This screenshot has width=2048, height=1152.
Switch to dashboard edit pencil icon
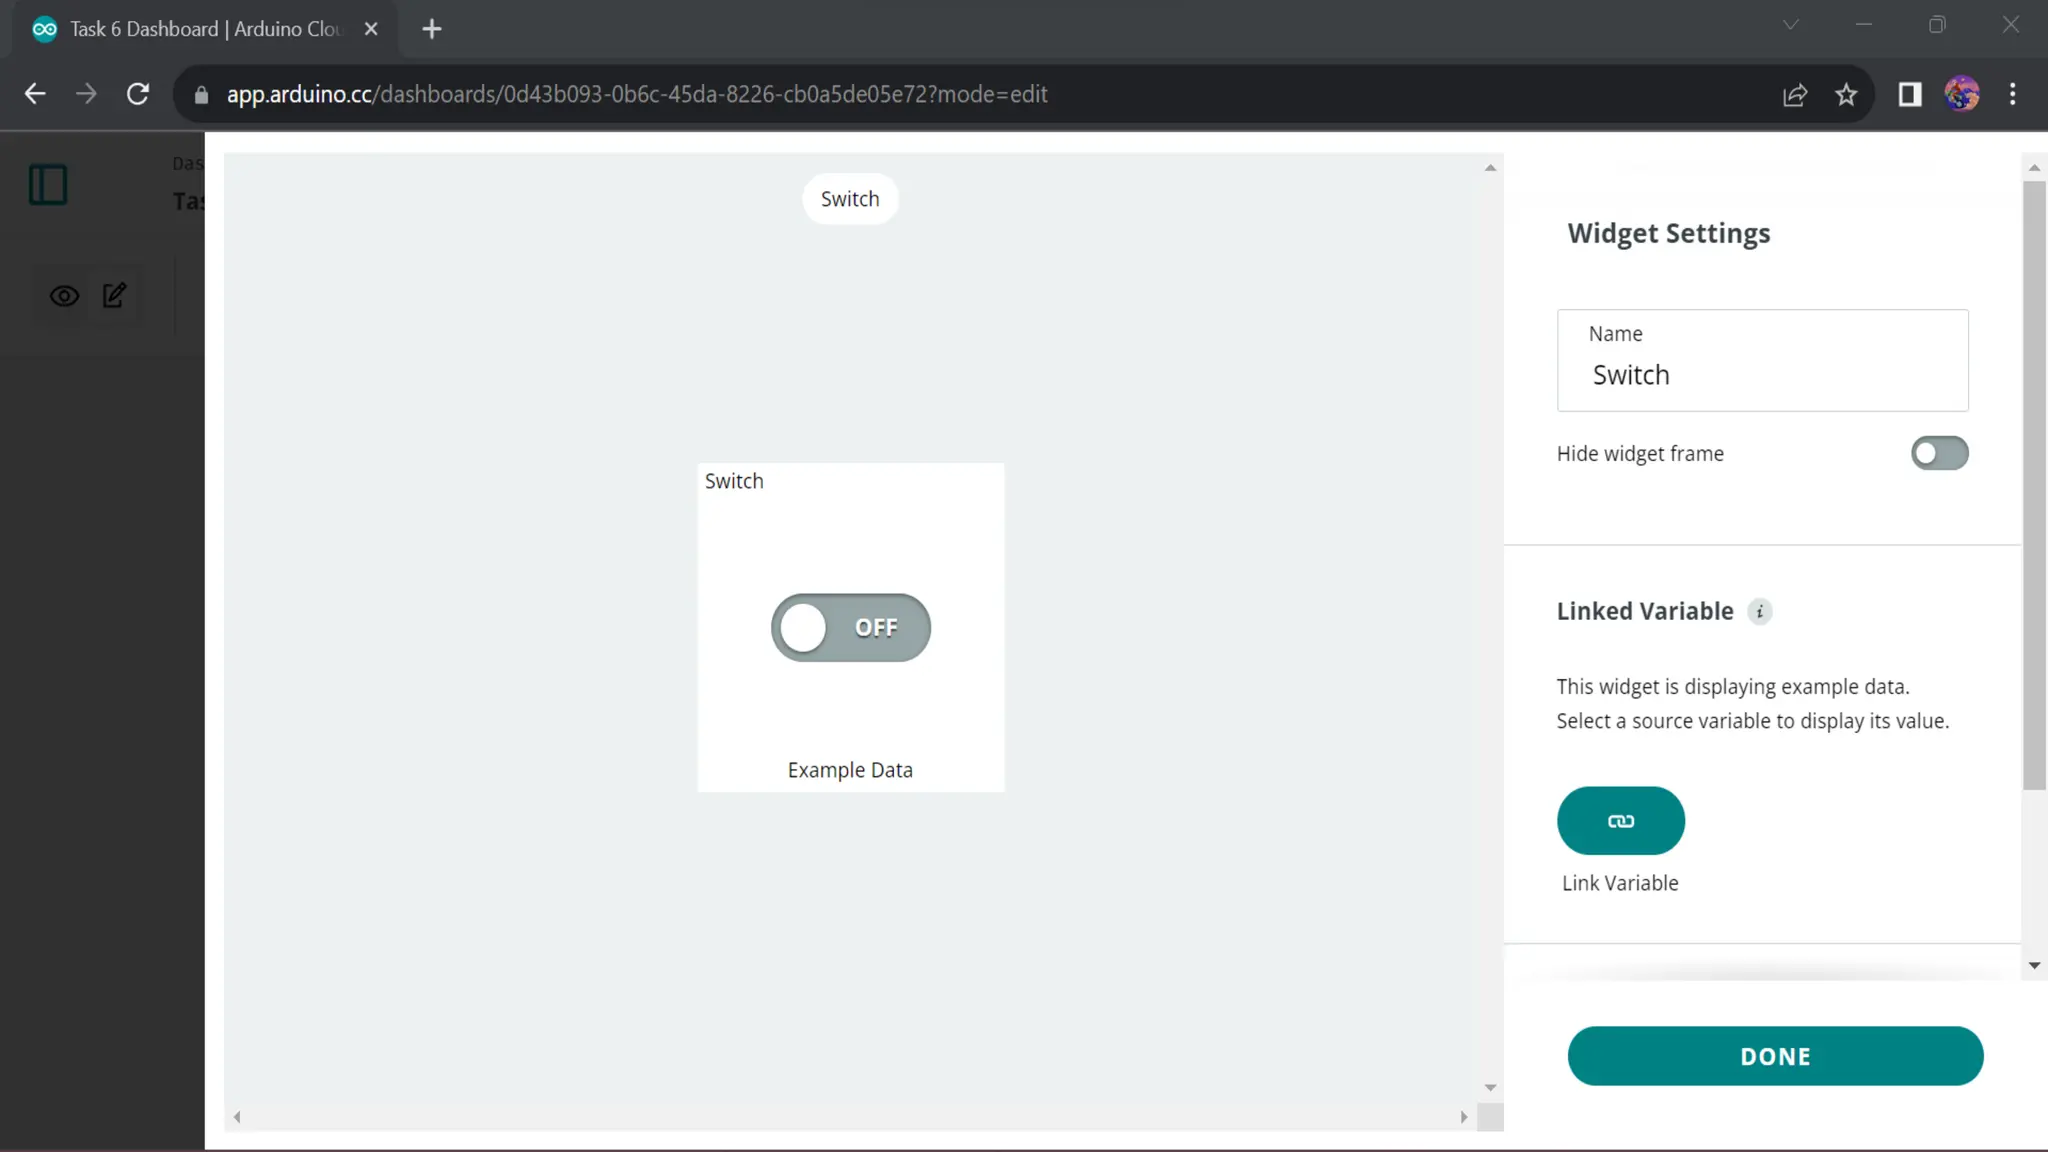[114, 295]
